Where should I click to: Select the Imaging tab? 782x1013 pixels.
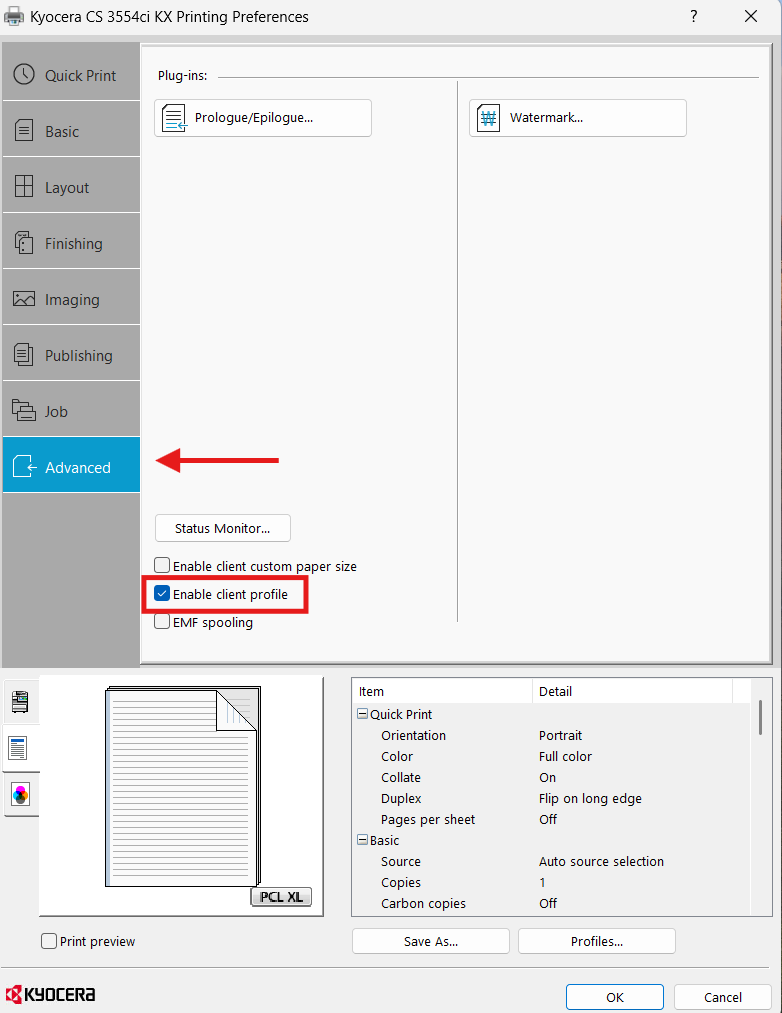point(71,299)
